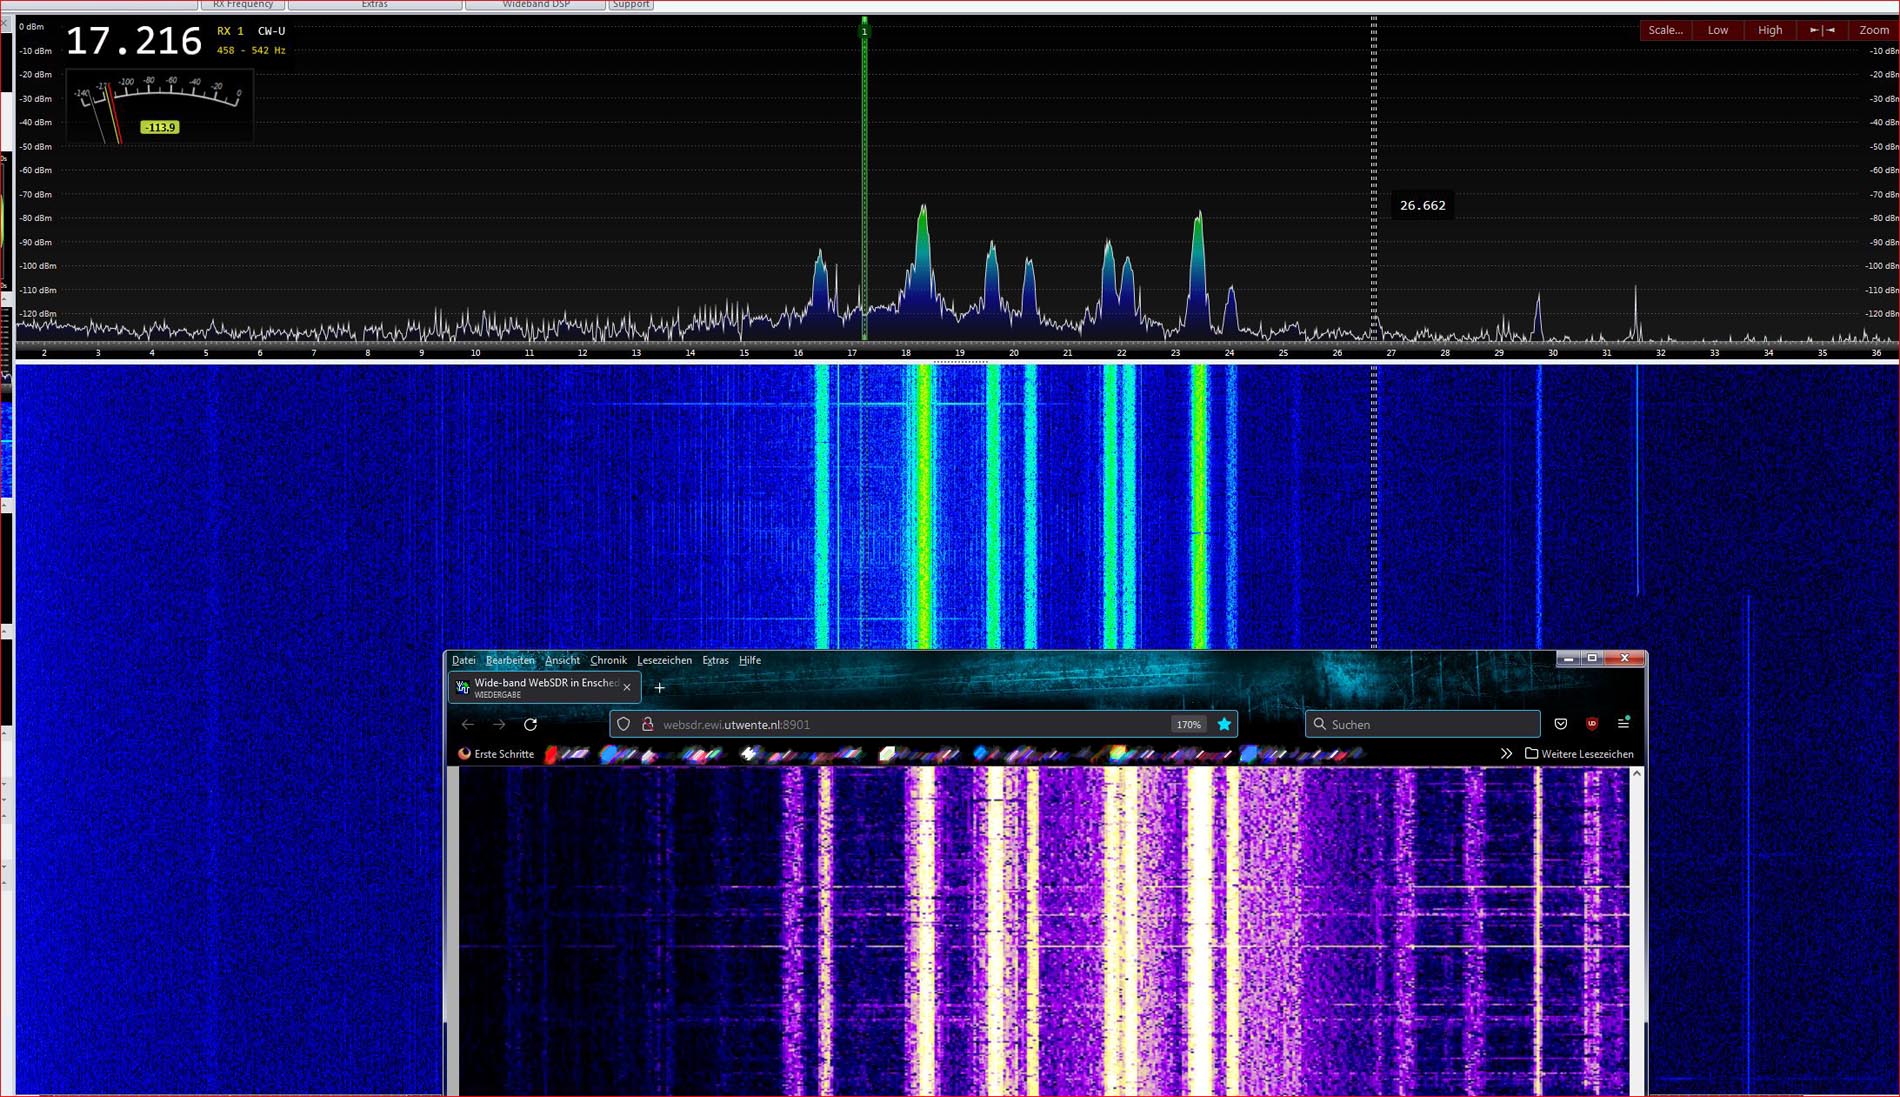Open the uBlock Origin extension icon

click(x=1592, y=724)
